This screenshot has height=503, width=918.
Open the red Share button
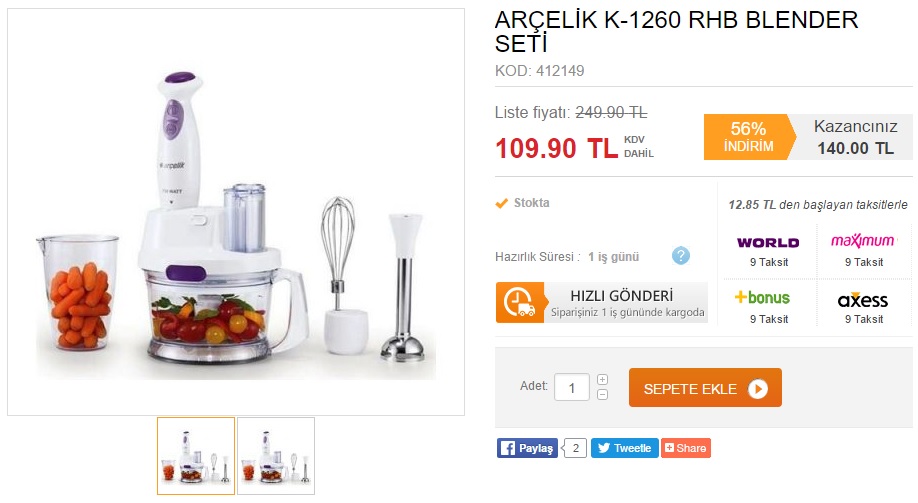click(x=686, y=448)
